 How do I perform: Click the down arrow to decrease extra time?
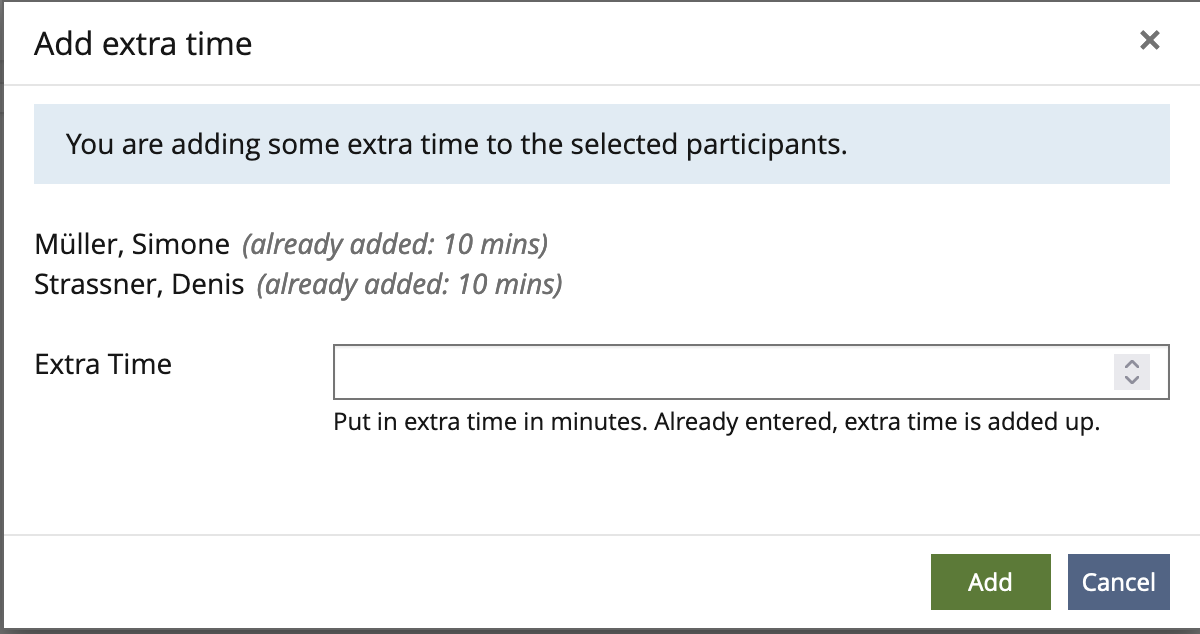(1131, 379)
